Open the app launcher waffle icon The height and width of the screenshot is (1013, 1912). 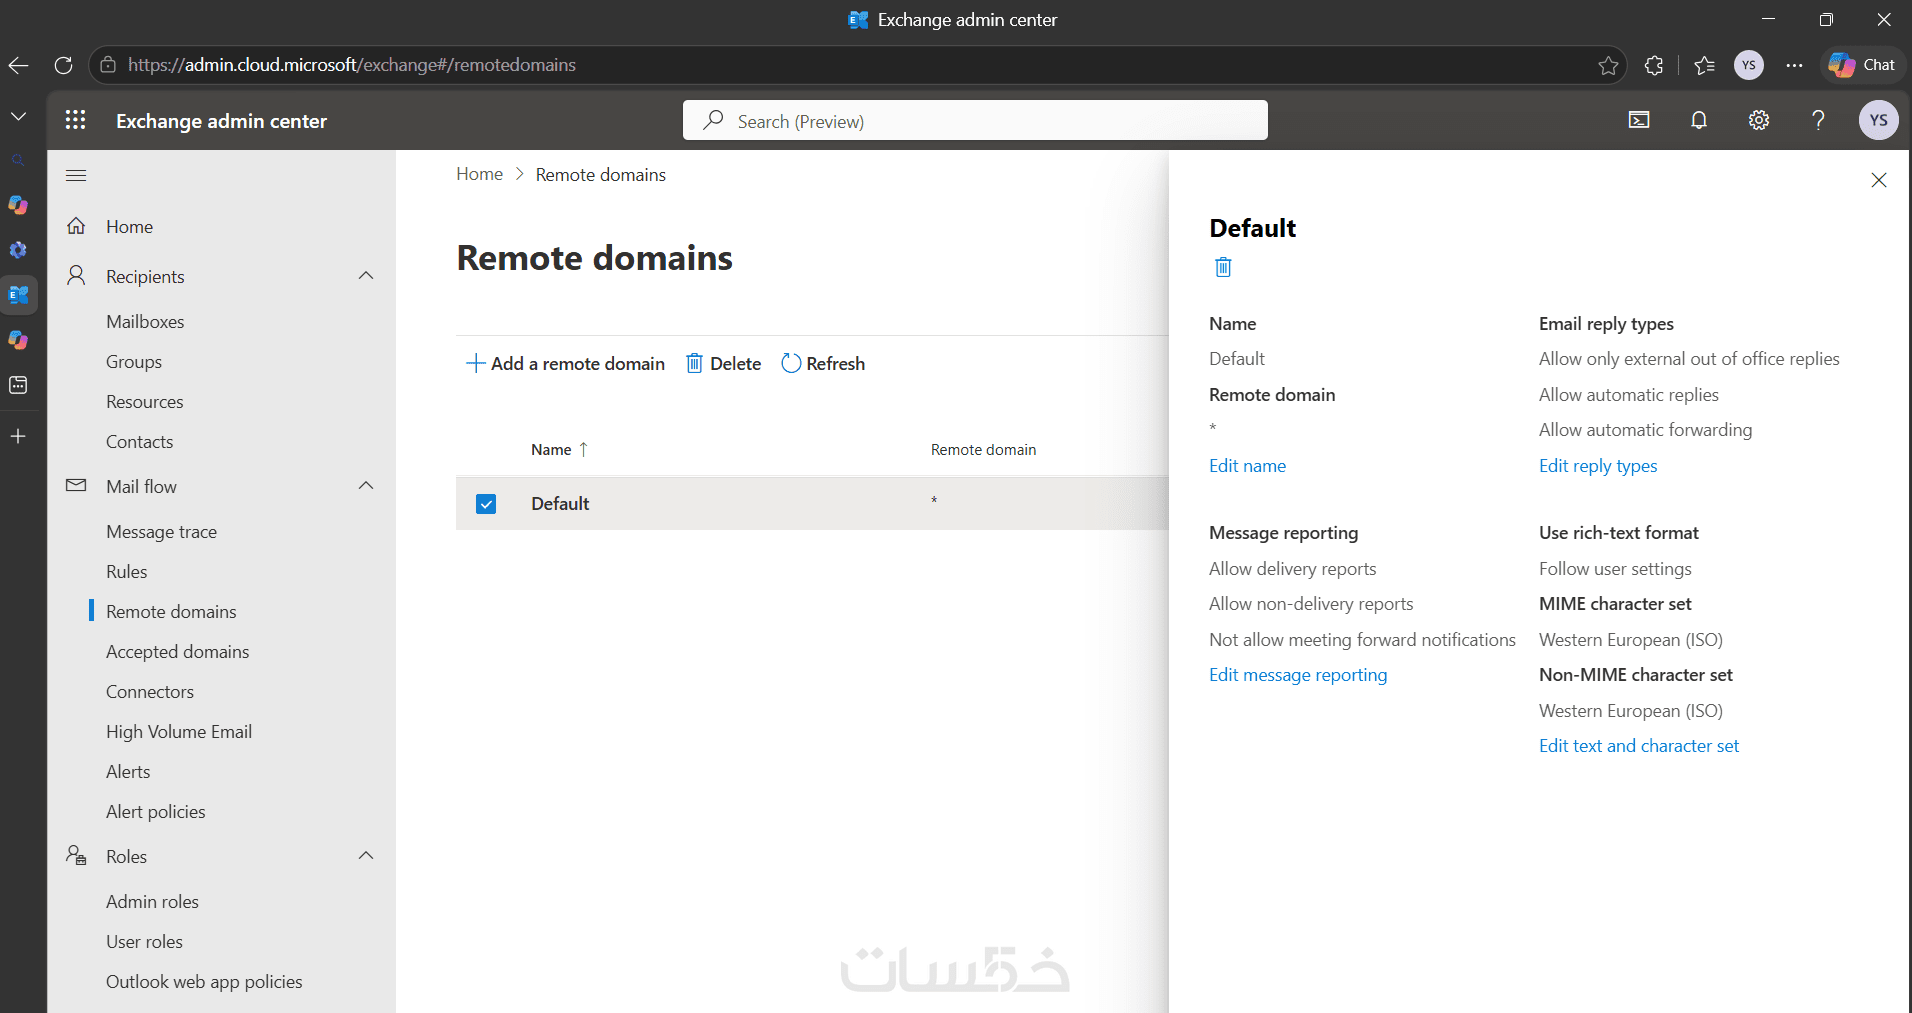(x=75, y=121)
